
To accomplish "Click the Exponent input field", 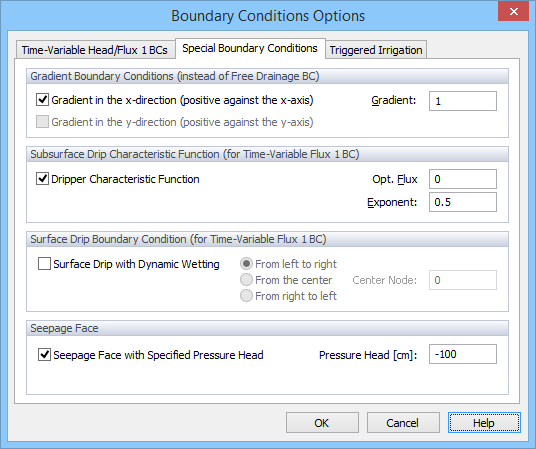I will pos(463,202).
